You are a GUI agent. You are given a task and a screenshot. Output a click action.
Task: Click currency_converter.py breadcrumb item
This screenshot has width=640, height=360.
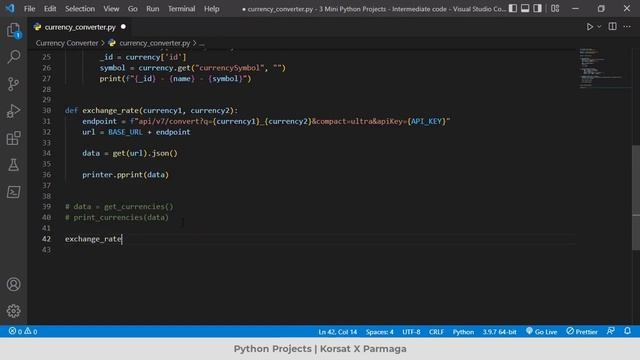155,43
